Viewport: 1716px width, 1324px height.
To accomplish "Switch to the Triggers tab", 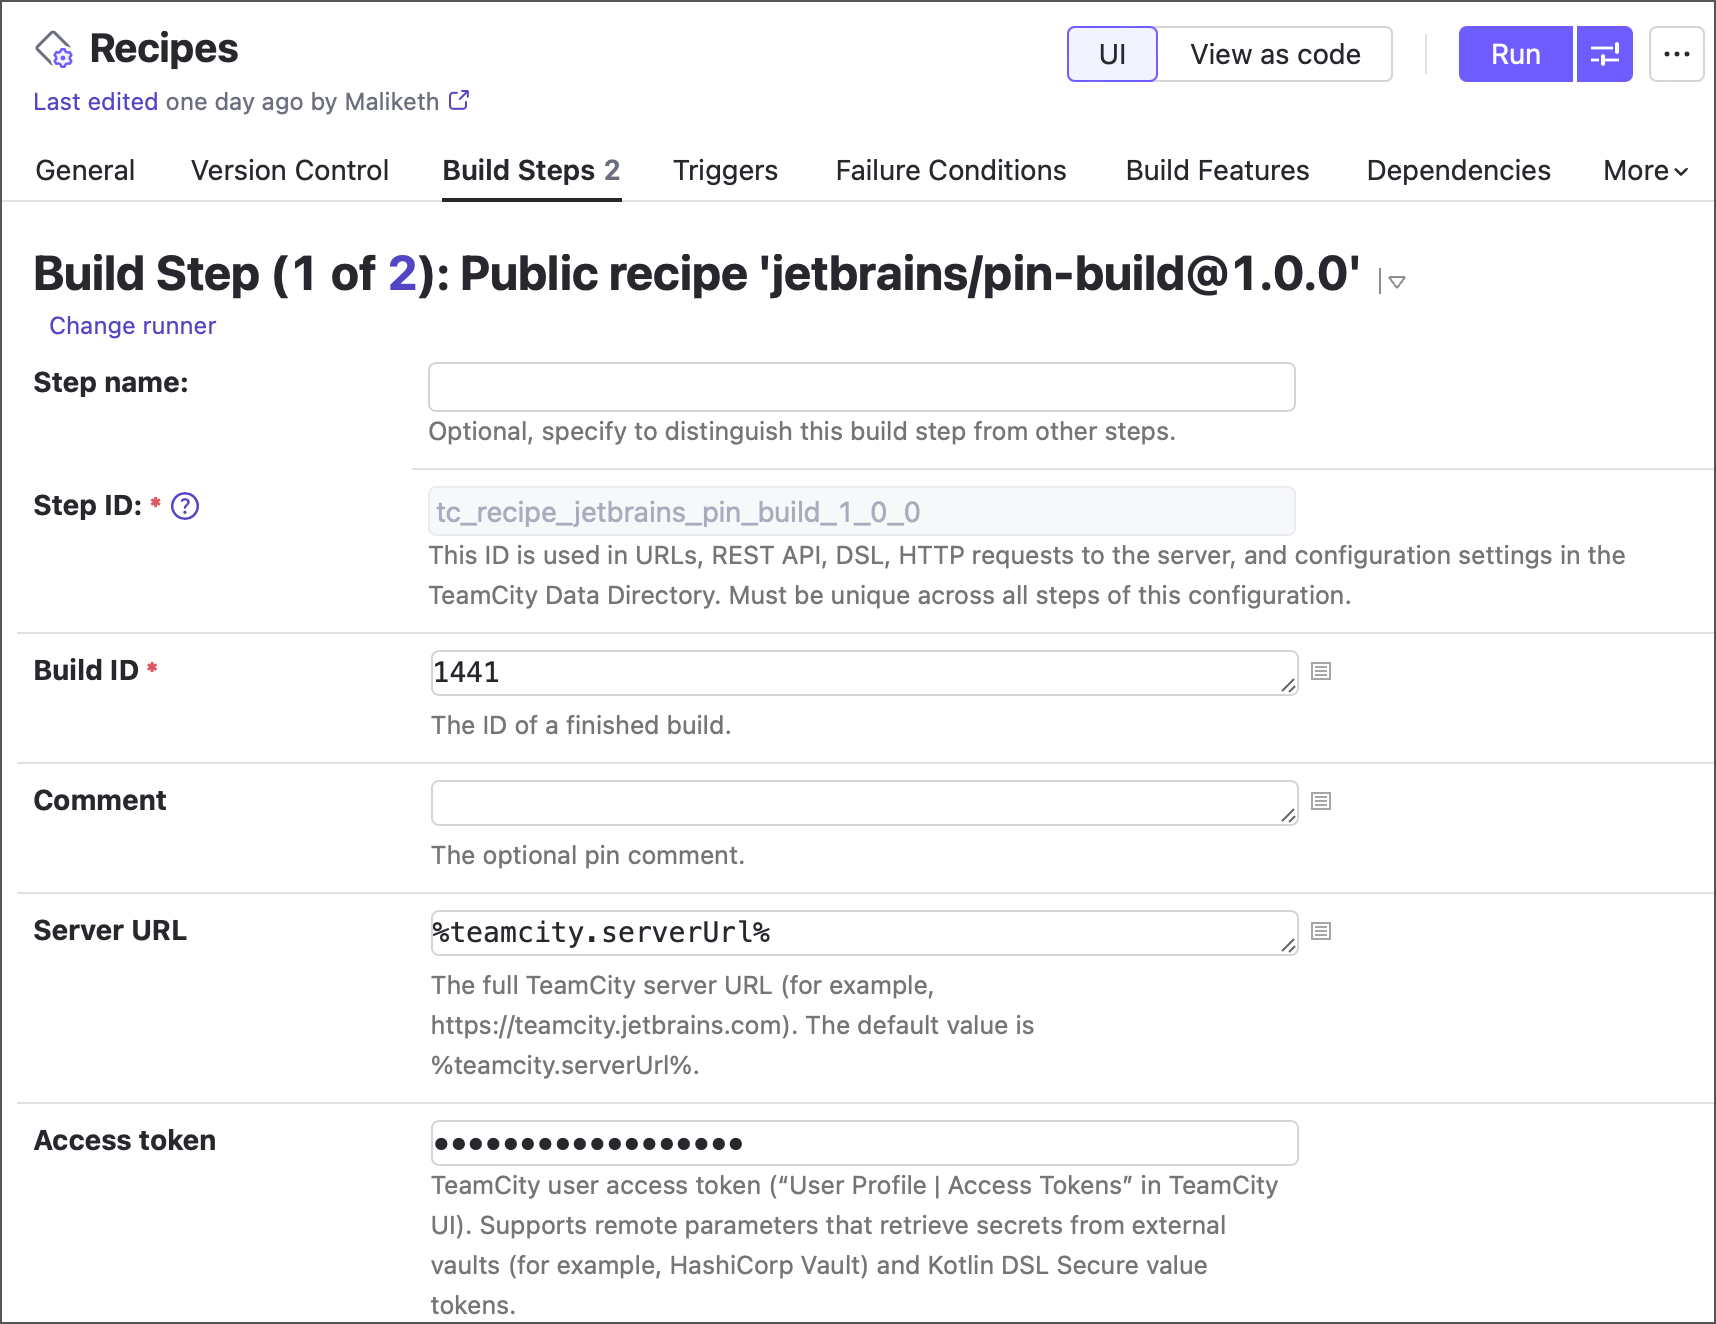I will [x=725, y=170].
